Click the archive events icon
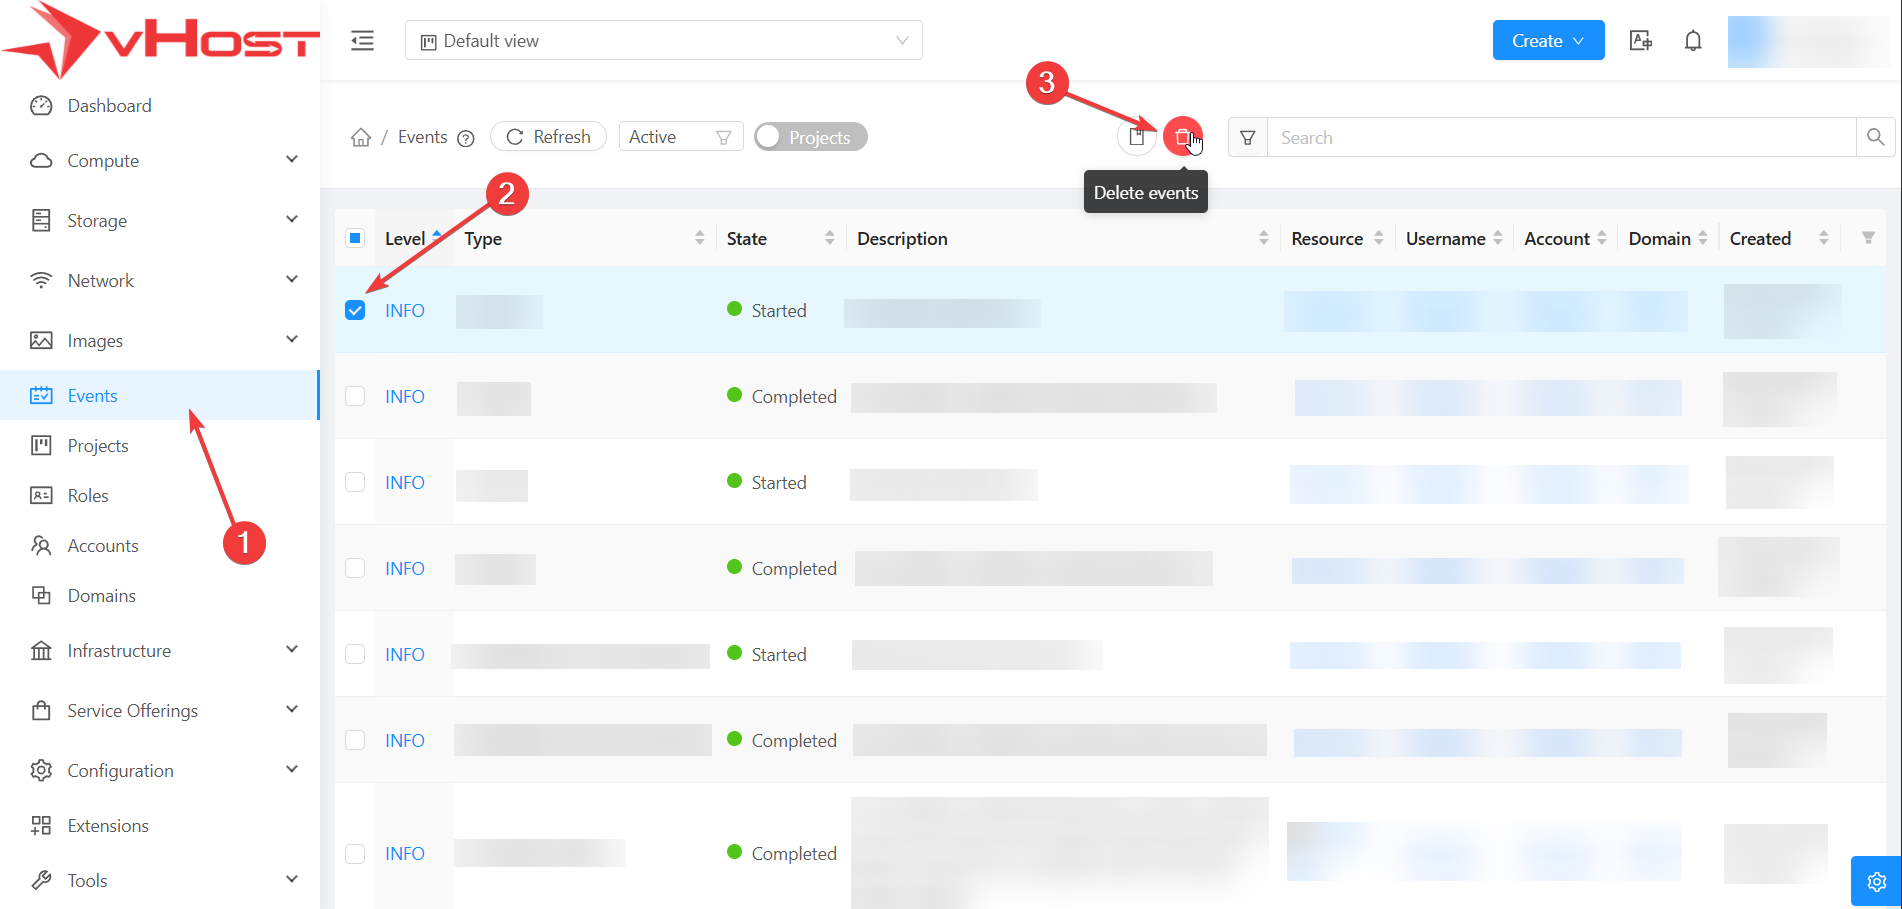 point(1136,137)
